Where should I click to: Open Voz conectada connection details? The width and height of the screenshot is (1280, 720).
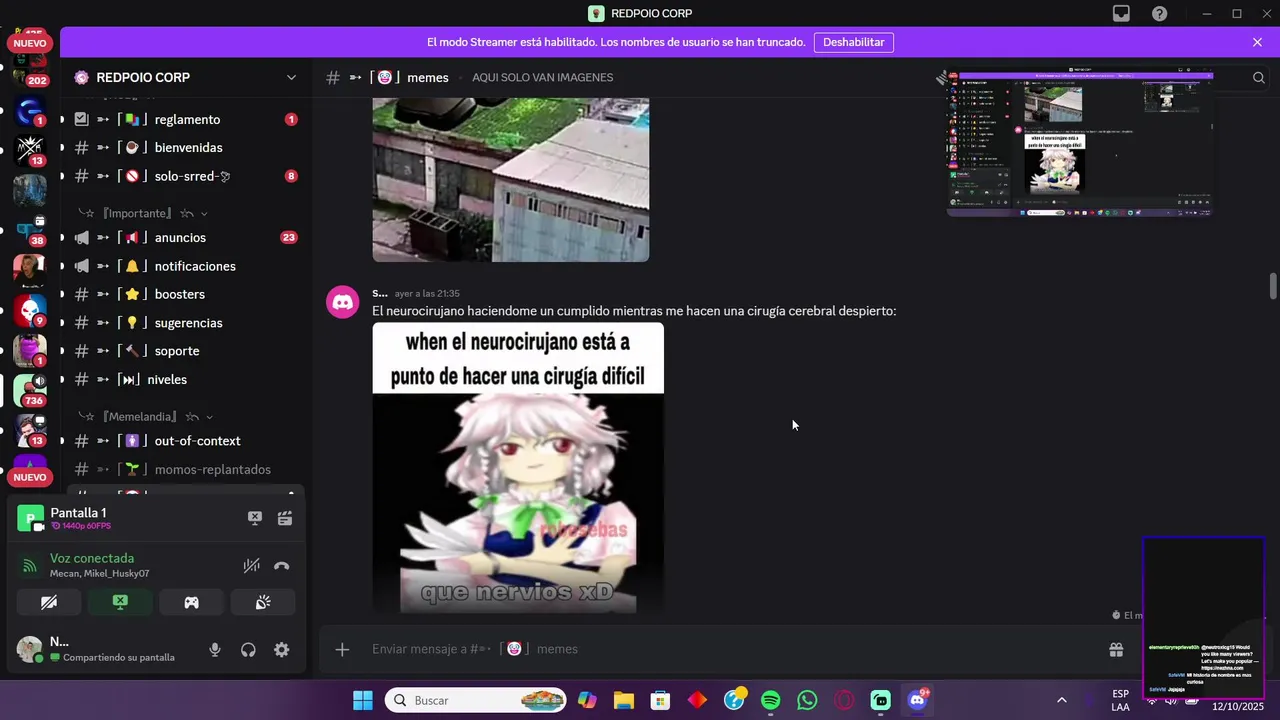[x=92, y=559]
